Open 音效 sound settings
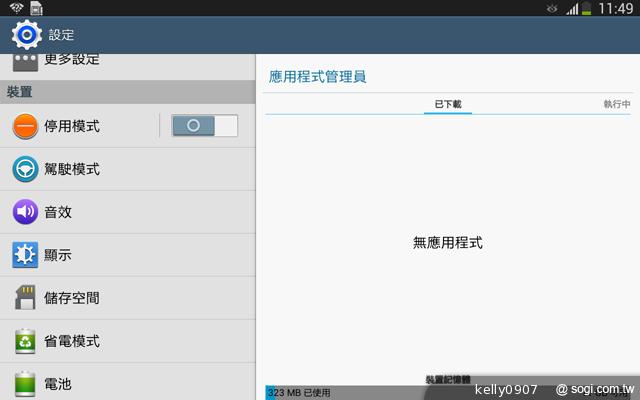Screen dimensions: 640x400 (128, 212)
